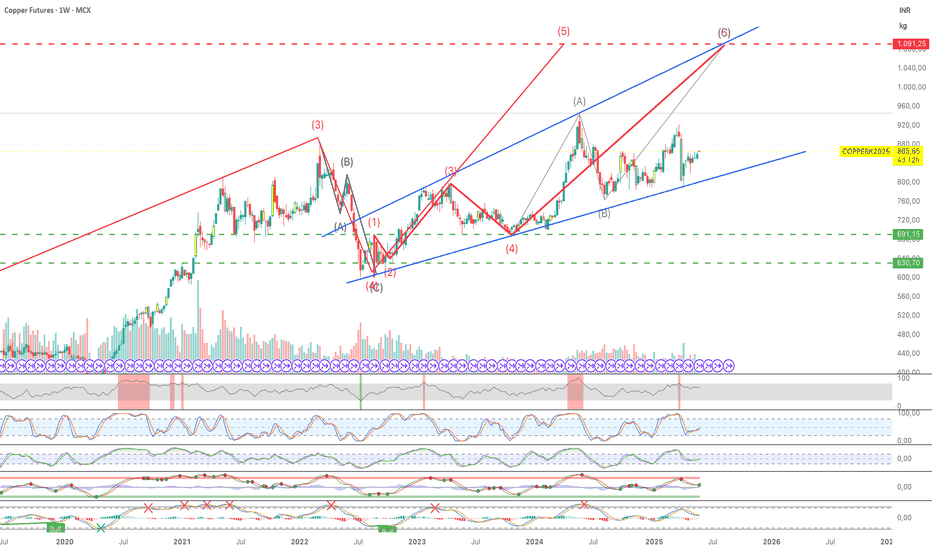The height and width of the screenshot is (550, 932).
Task: Select the green 691,15 price label
Action: 909,235
